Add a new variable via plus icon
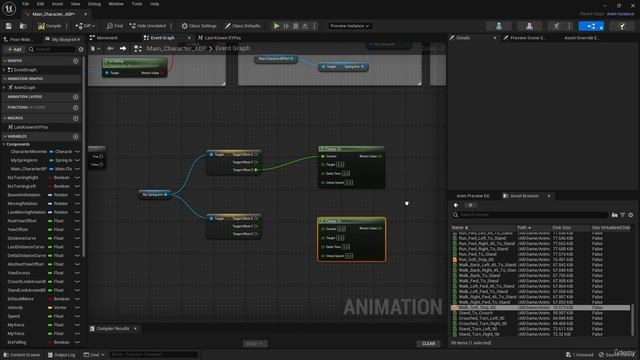The image size is (640, 360). tap(76, 137)
